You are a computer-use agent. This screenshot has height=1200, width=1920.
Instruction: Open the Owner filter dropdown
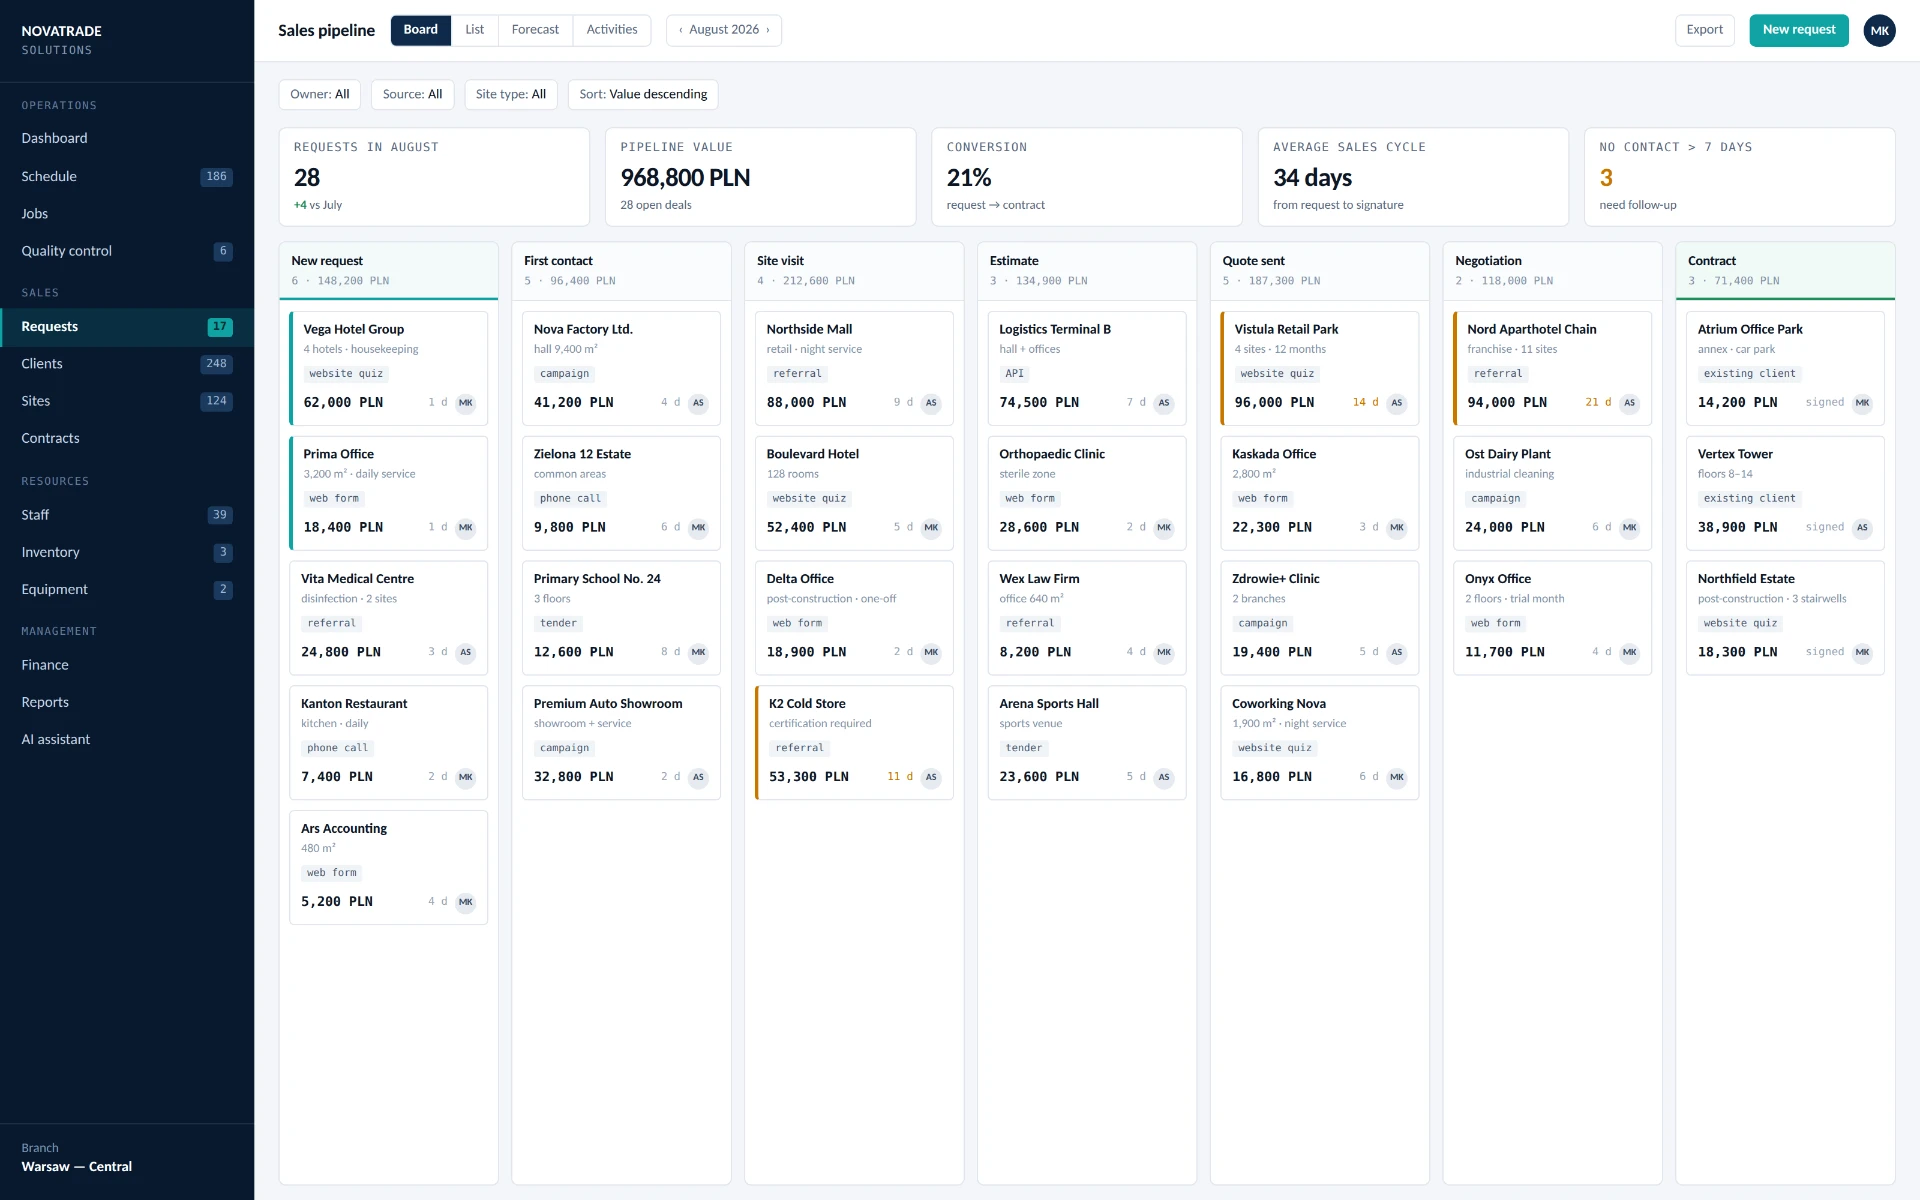coord(320,94)
